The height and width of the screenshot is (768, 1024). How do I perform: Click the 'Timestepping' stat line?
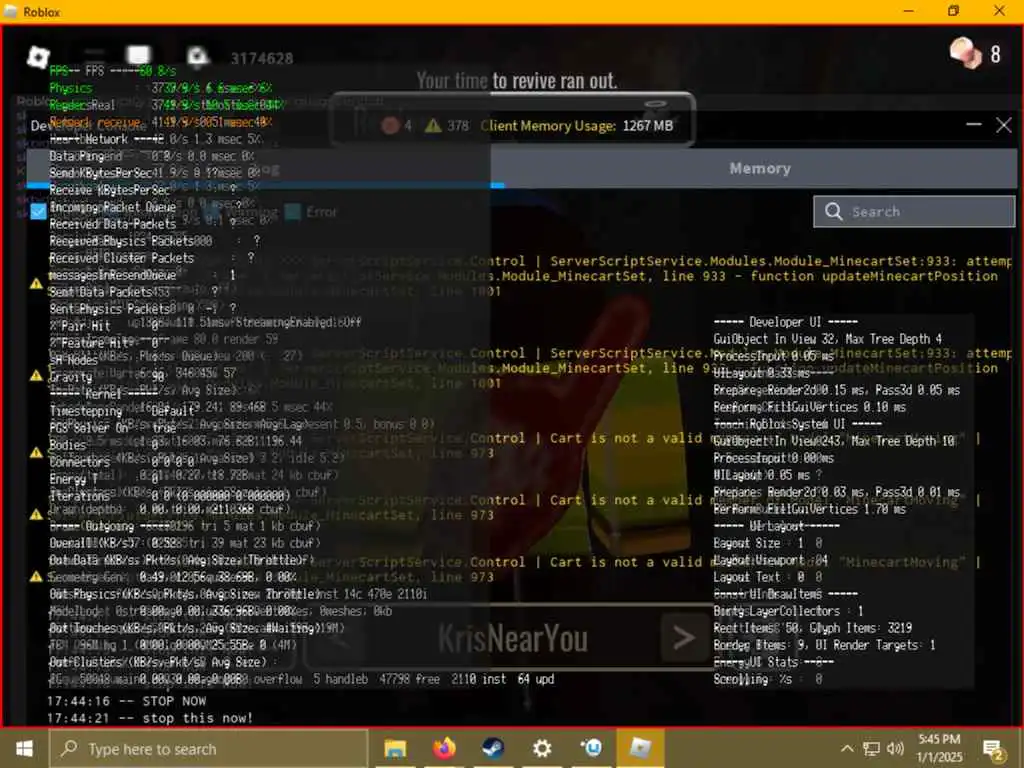(122, 411)
